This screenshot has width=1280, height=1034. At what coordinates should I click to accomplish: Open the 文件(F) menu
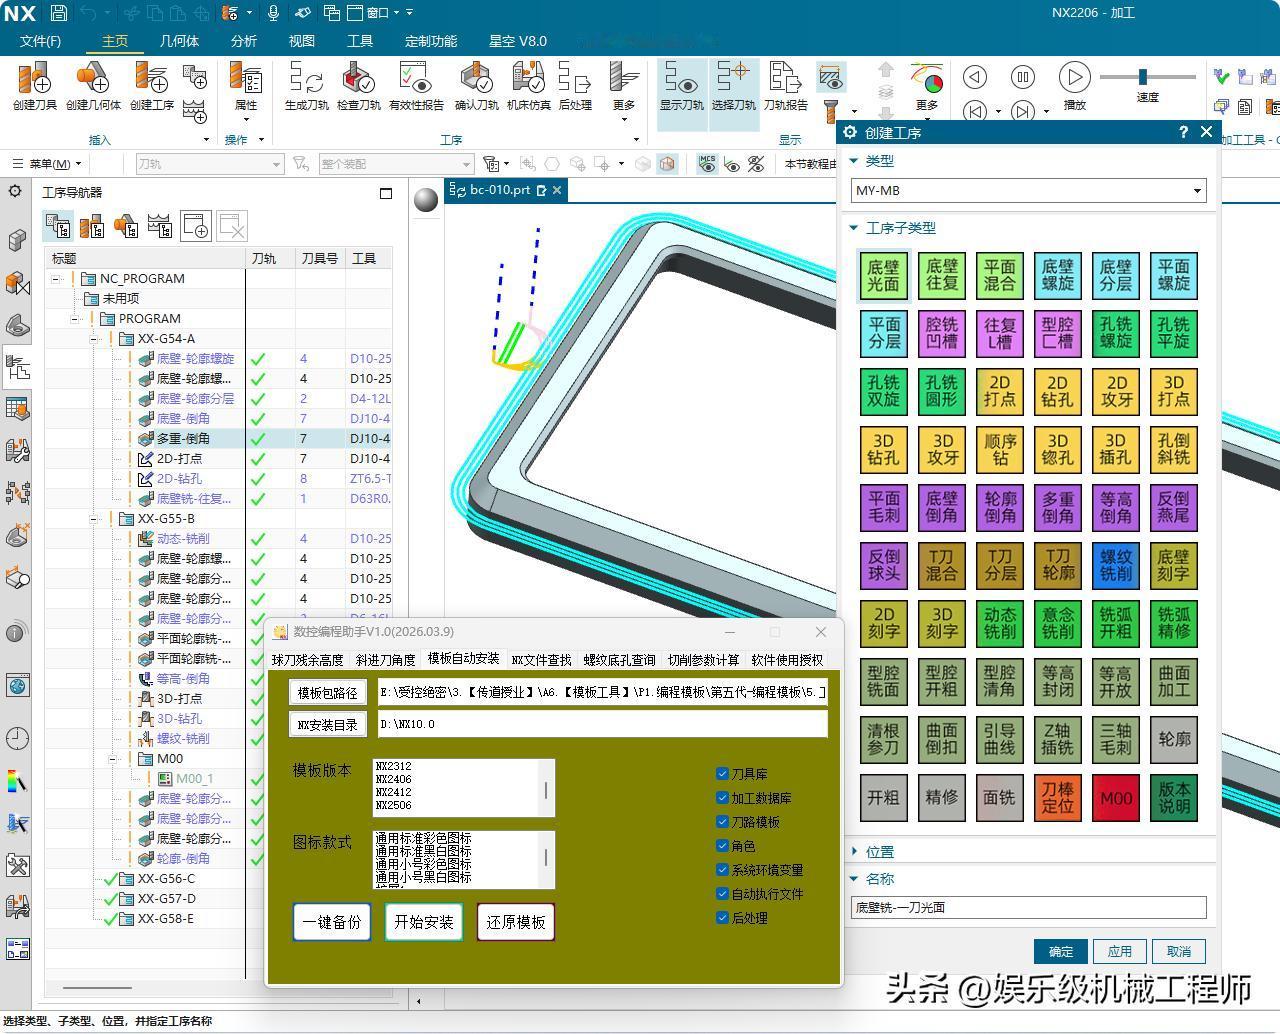click(40, 41)
